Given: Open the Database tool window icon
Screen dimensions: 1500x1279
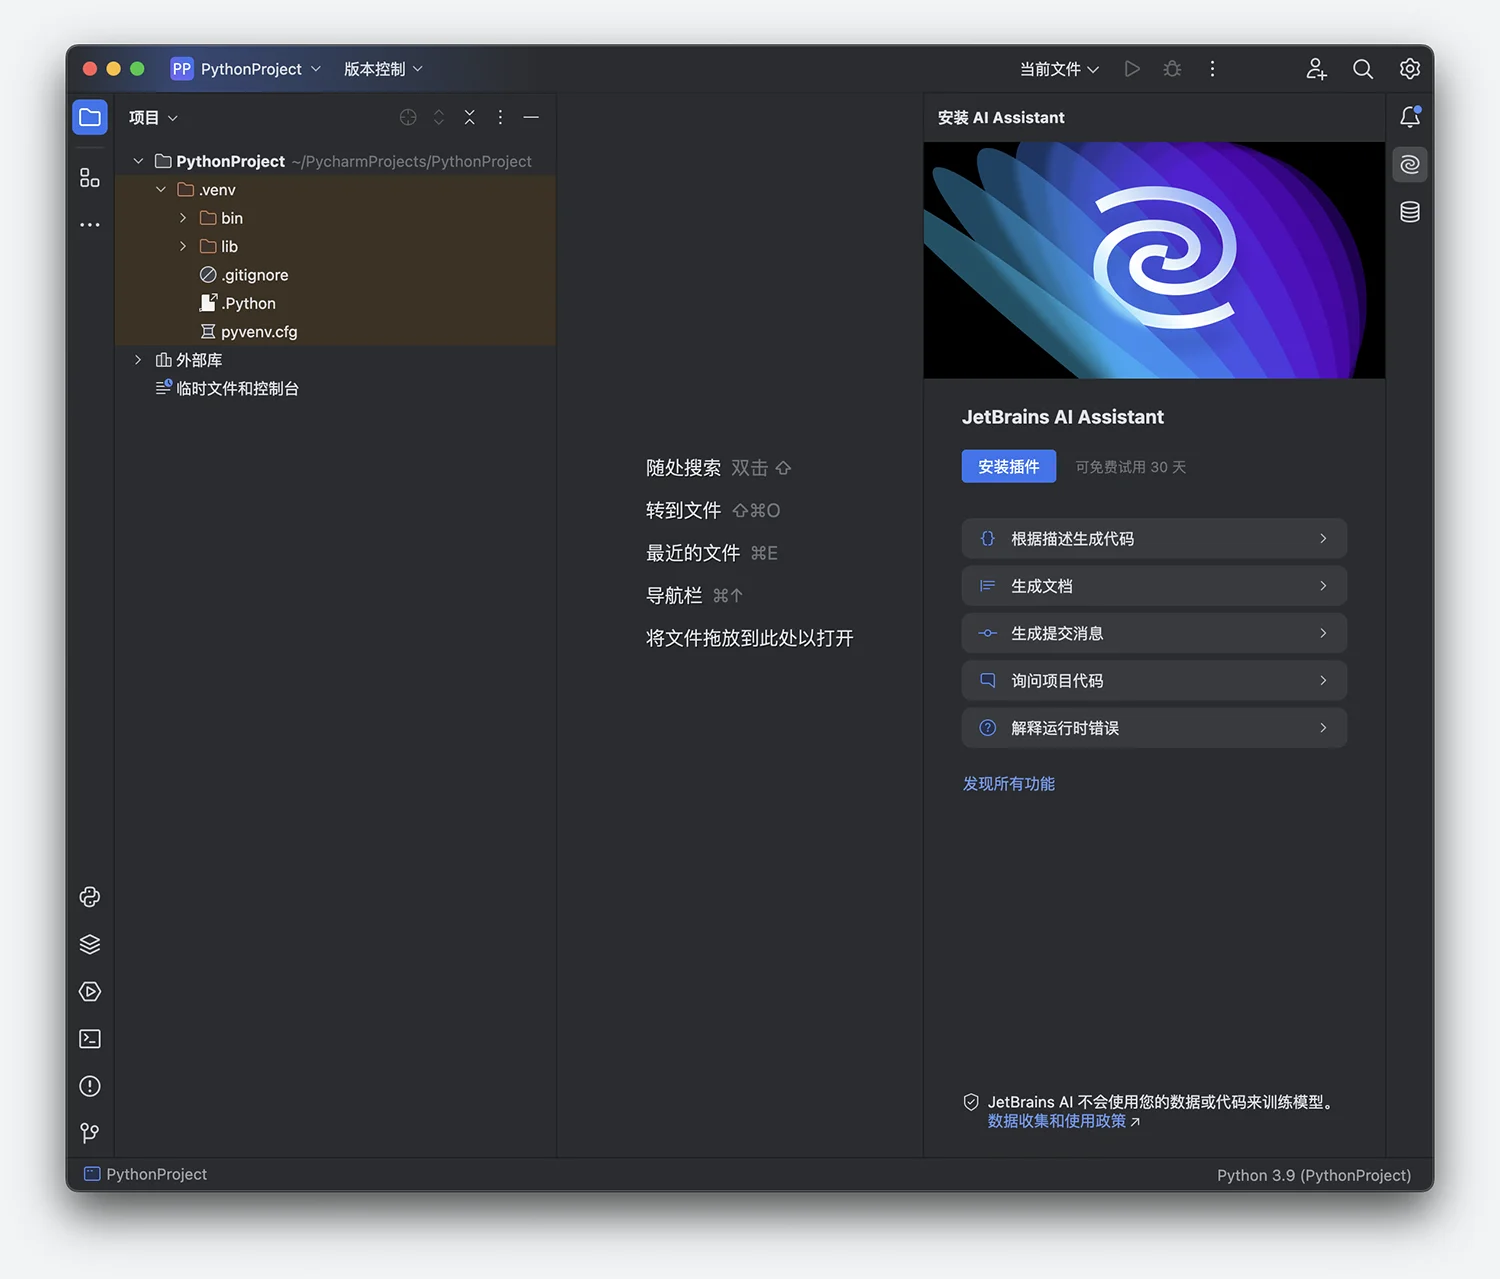Looking at the screenshot, I should point(1410,212).
